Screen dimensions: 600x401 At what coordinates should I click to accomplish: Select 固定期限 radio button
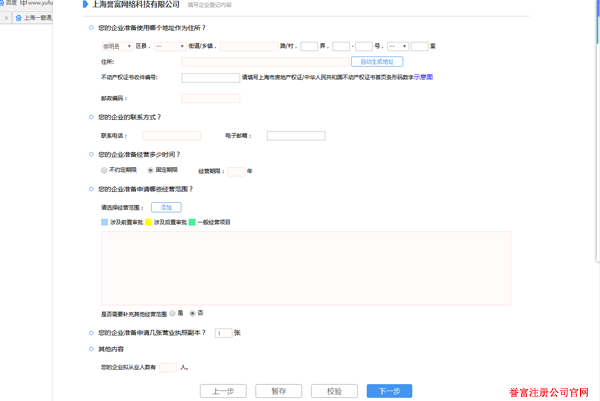(x=150, y=171)
